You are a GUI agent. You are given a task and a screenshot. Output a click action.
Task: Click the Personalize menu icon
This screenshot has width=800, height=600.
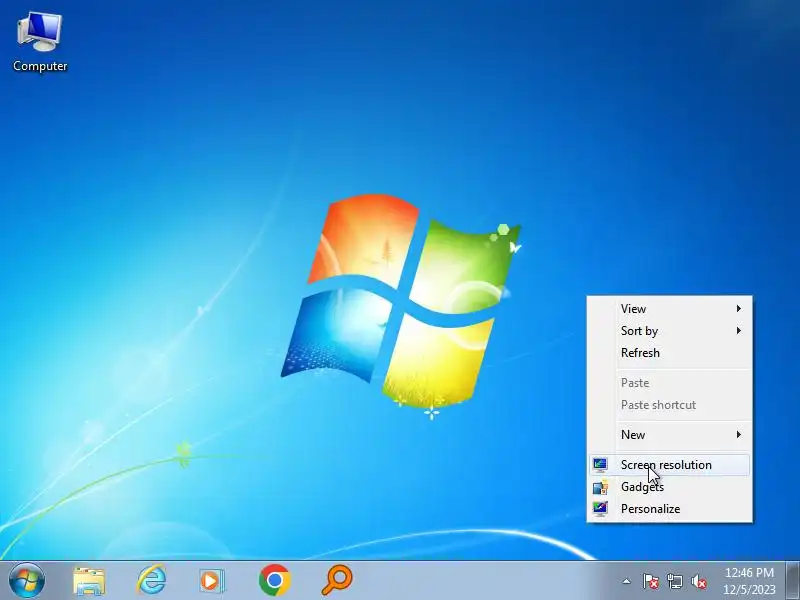(x=600, y=509)
